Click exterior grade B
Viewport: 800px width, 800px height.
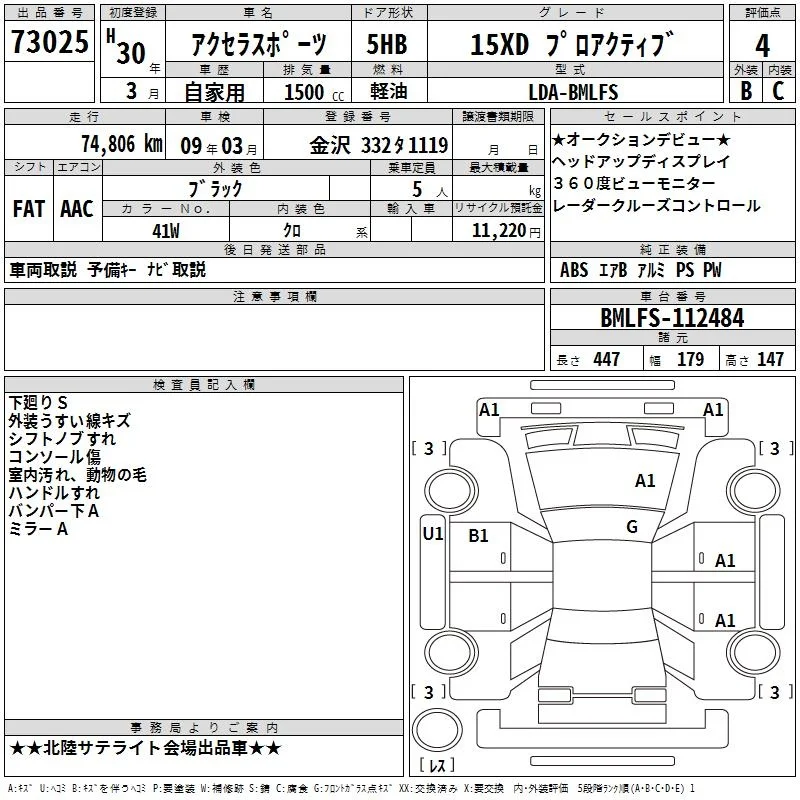pos(746,91)
